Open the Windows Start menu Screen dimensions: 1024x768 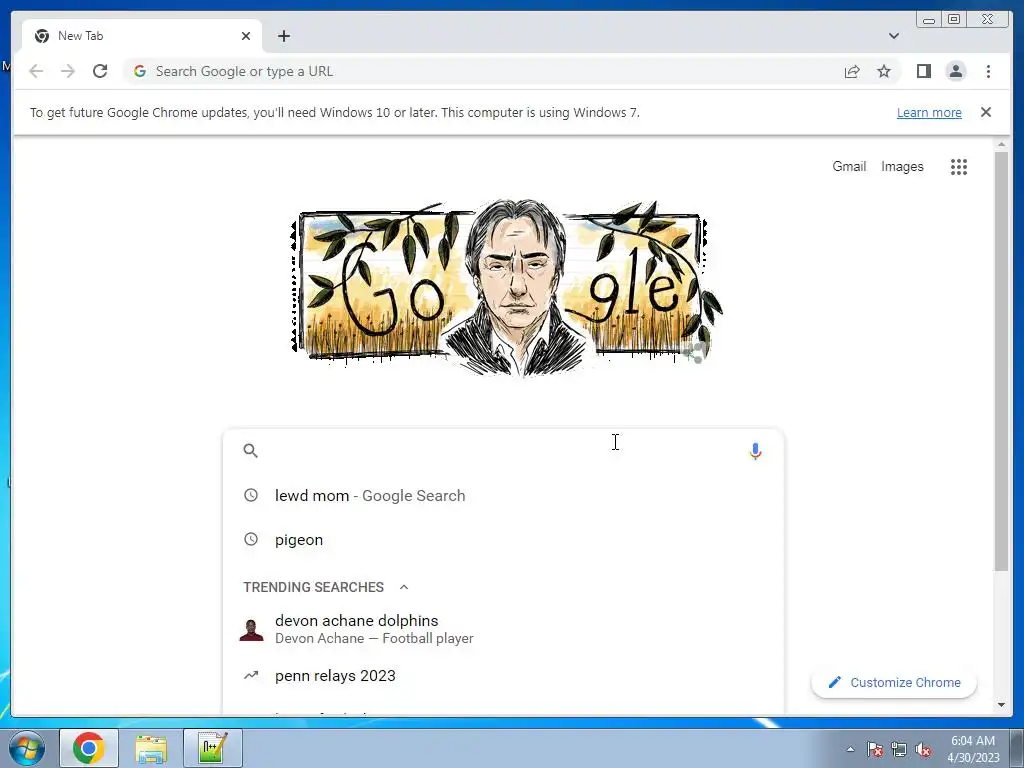click(27, 748)
